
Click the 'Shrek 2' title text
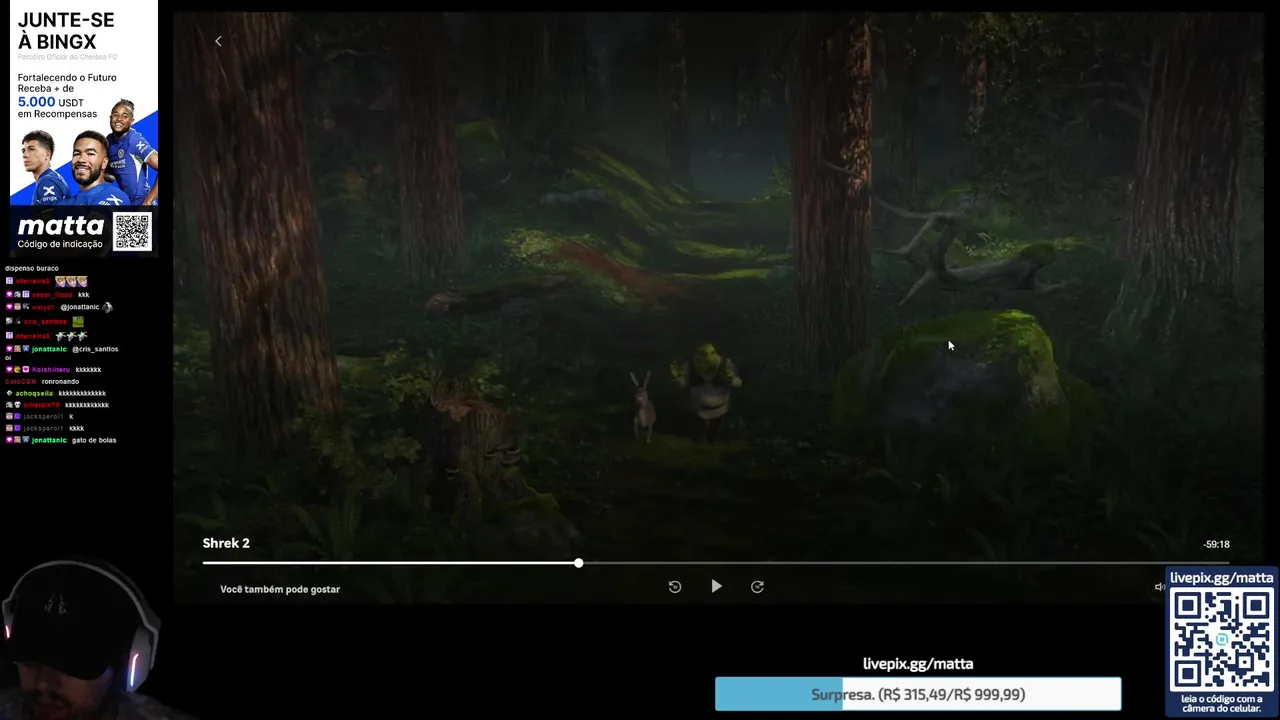[x=226, y=543]
